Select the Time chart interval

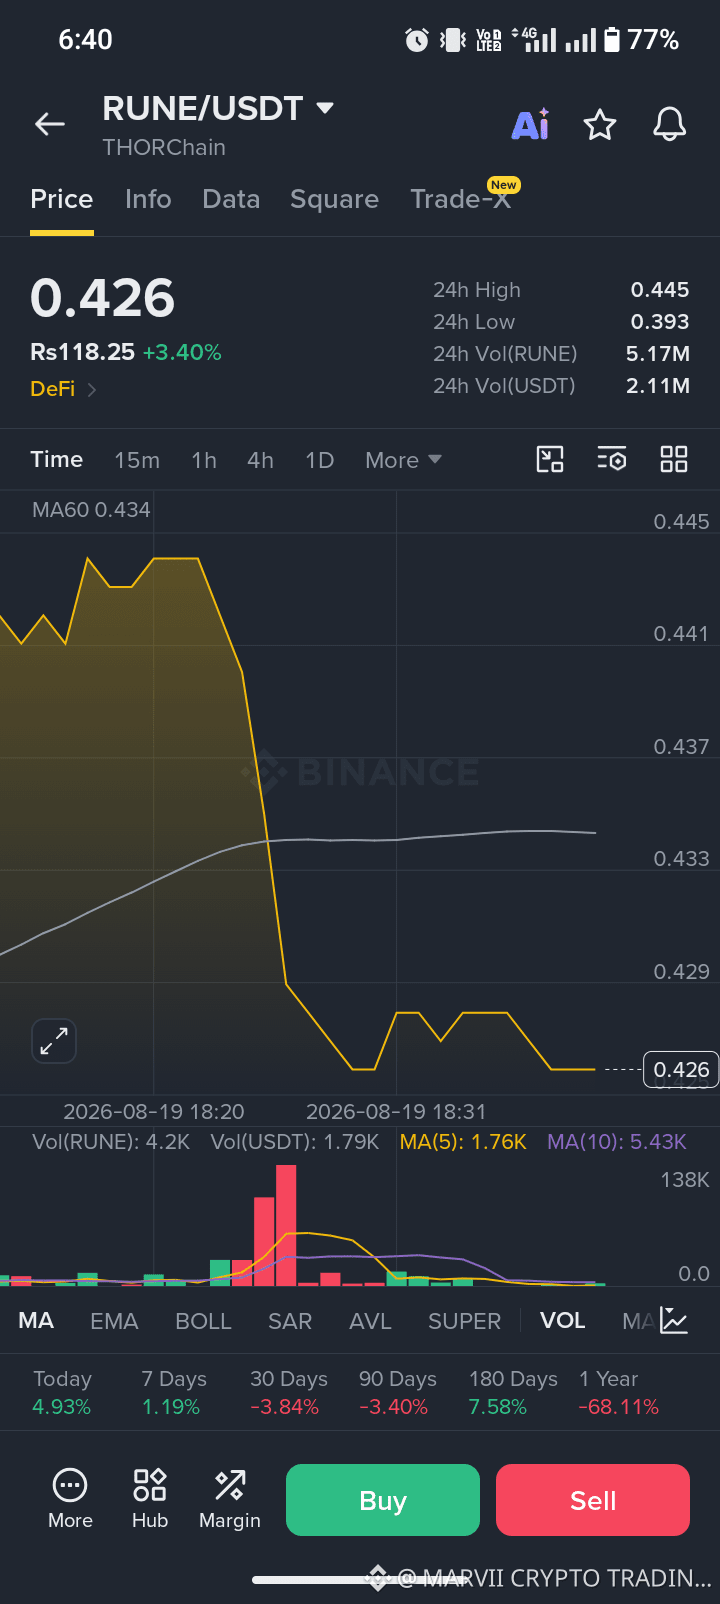click(57, 459)
